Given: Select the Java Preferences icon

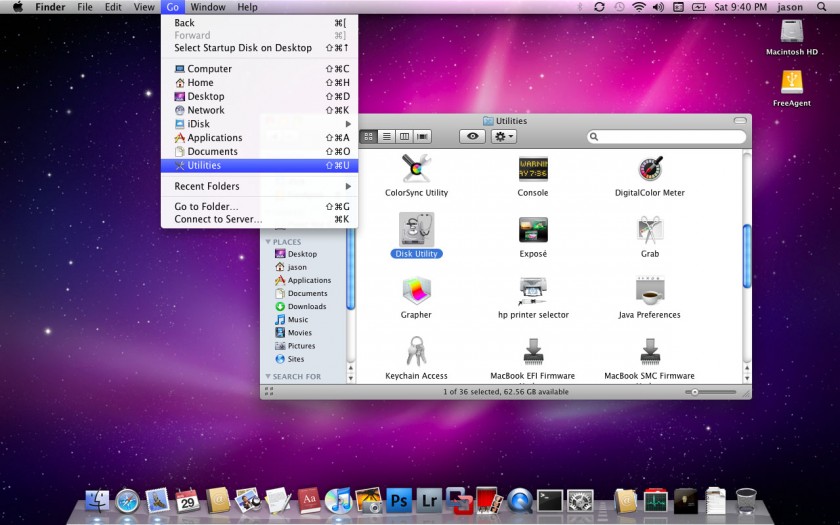Looking at the screenshot, I should (650, 291).
